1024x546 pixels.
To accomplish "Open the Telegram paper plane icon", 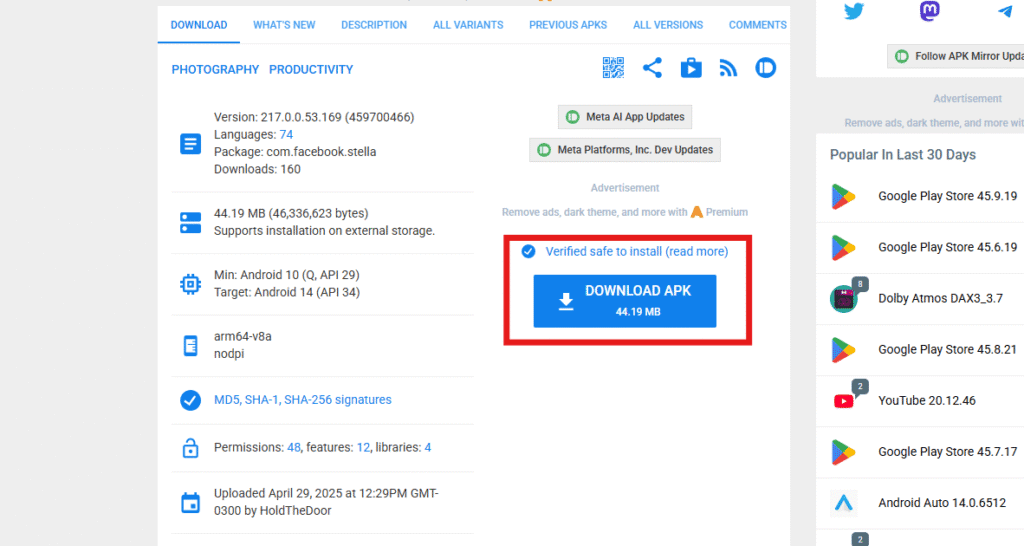I will coord(1005,11).
